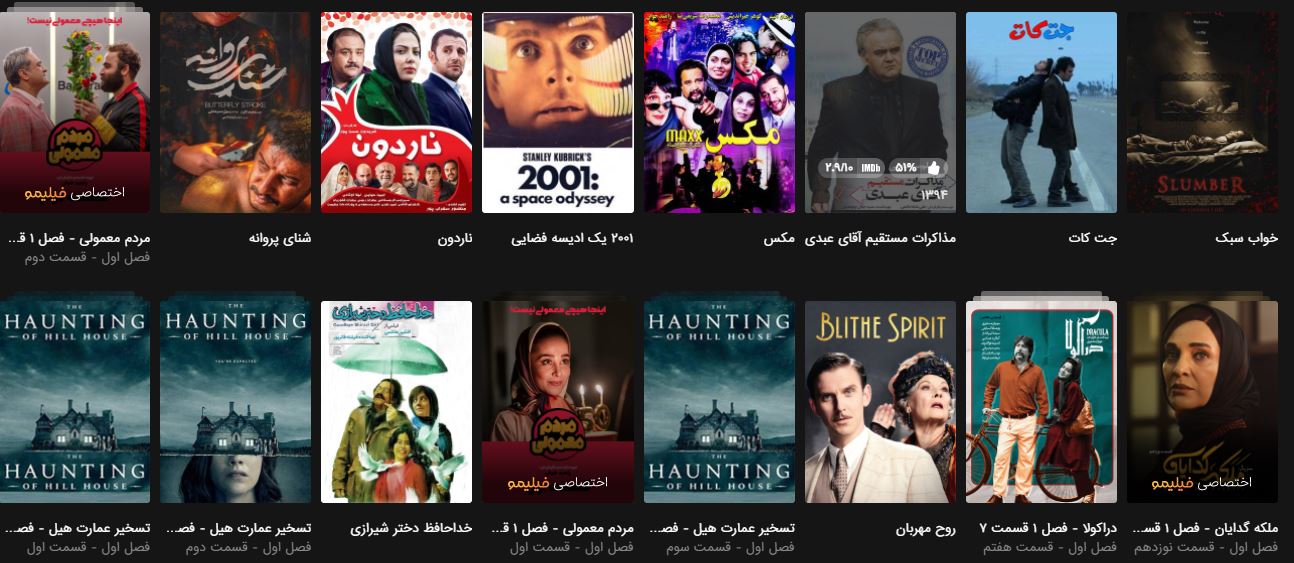This screenshot has width=1294, height=563.
Task: Open Haunting of Hill House قسمت دوم poster
Action: 236,402
